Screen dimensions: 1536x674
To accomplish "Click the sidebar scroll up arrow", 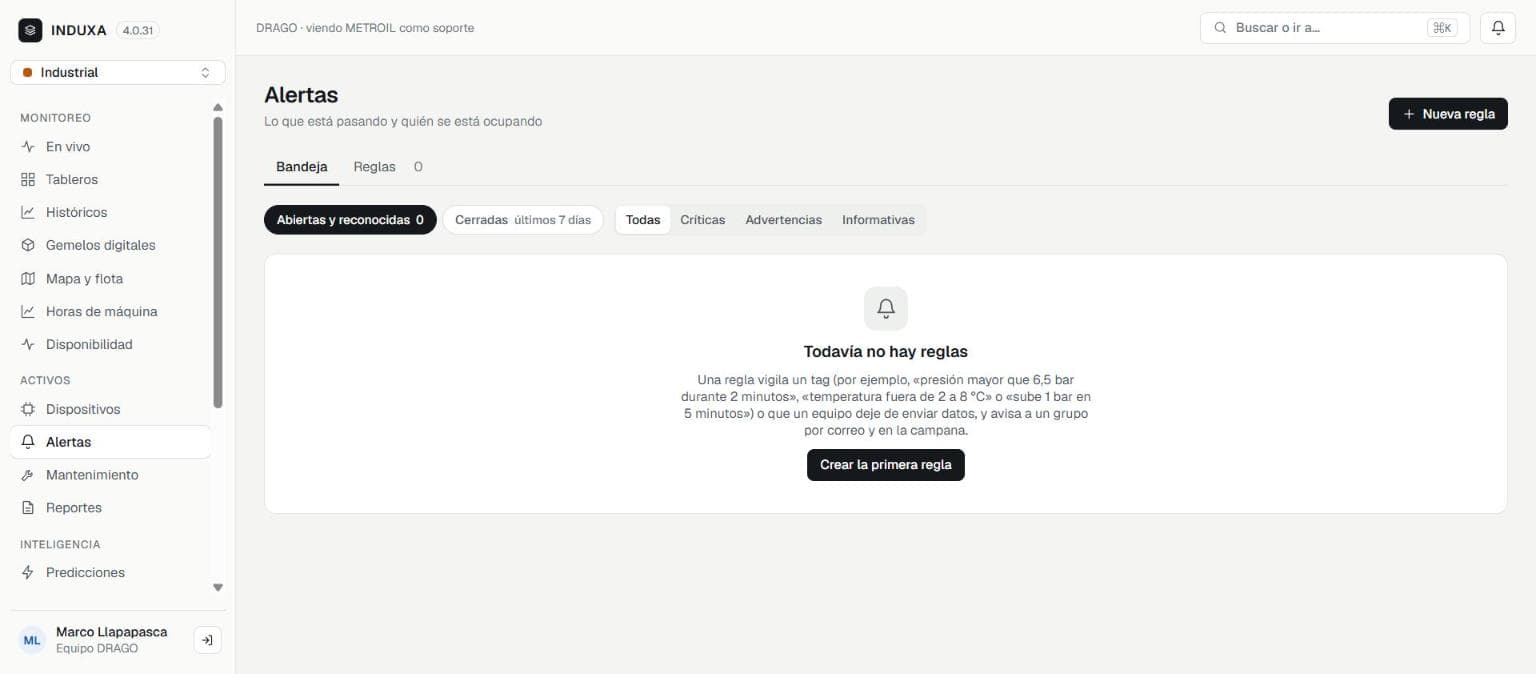I will click(218, 107).
